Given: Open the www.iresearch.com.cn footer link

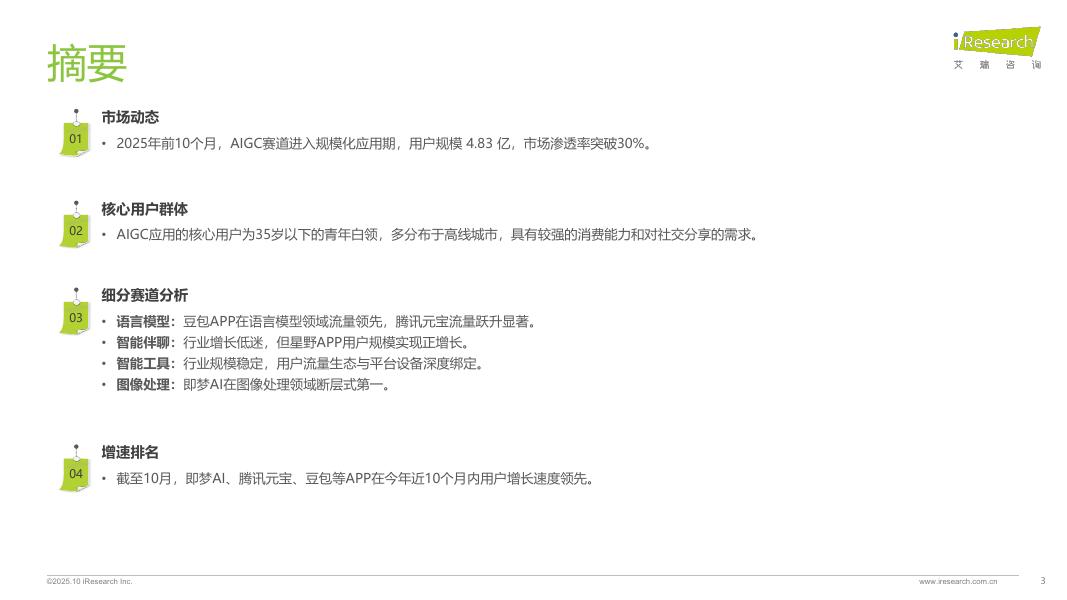Looking at the screenshot, I should click(x=957, y=582).
